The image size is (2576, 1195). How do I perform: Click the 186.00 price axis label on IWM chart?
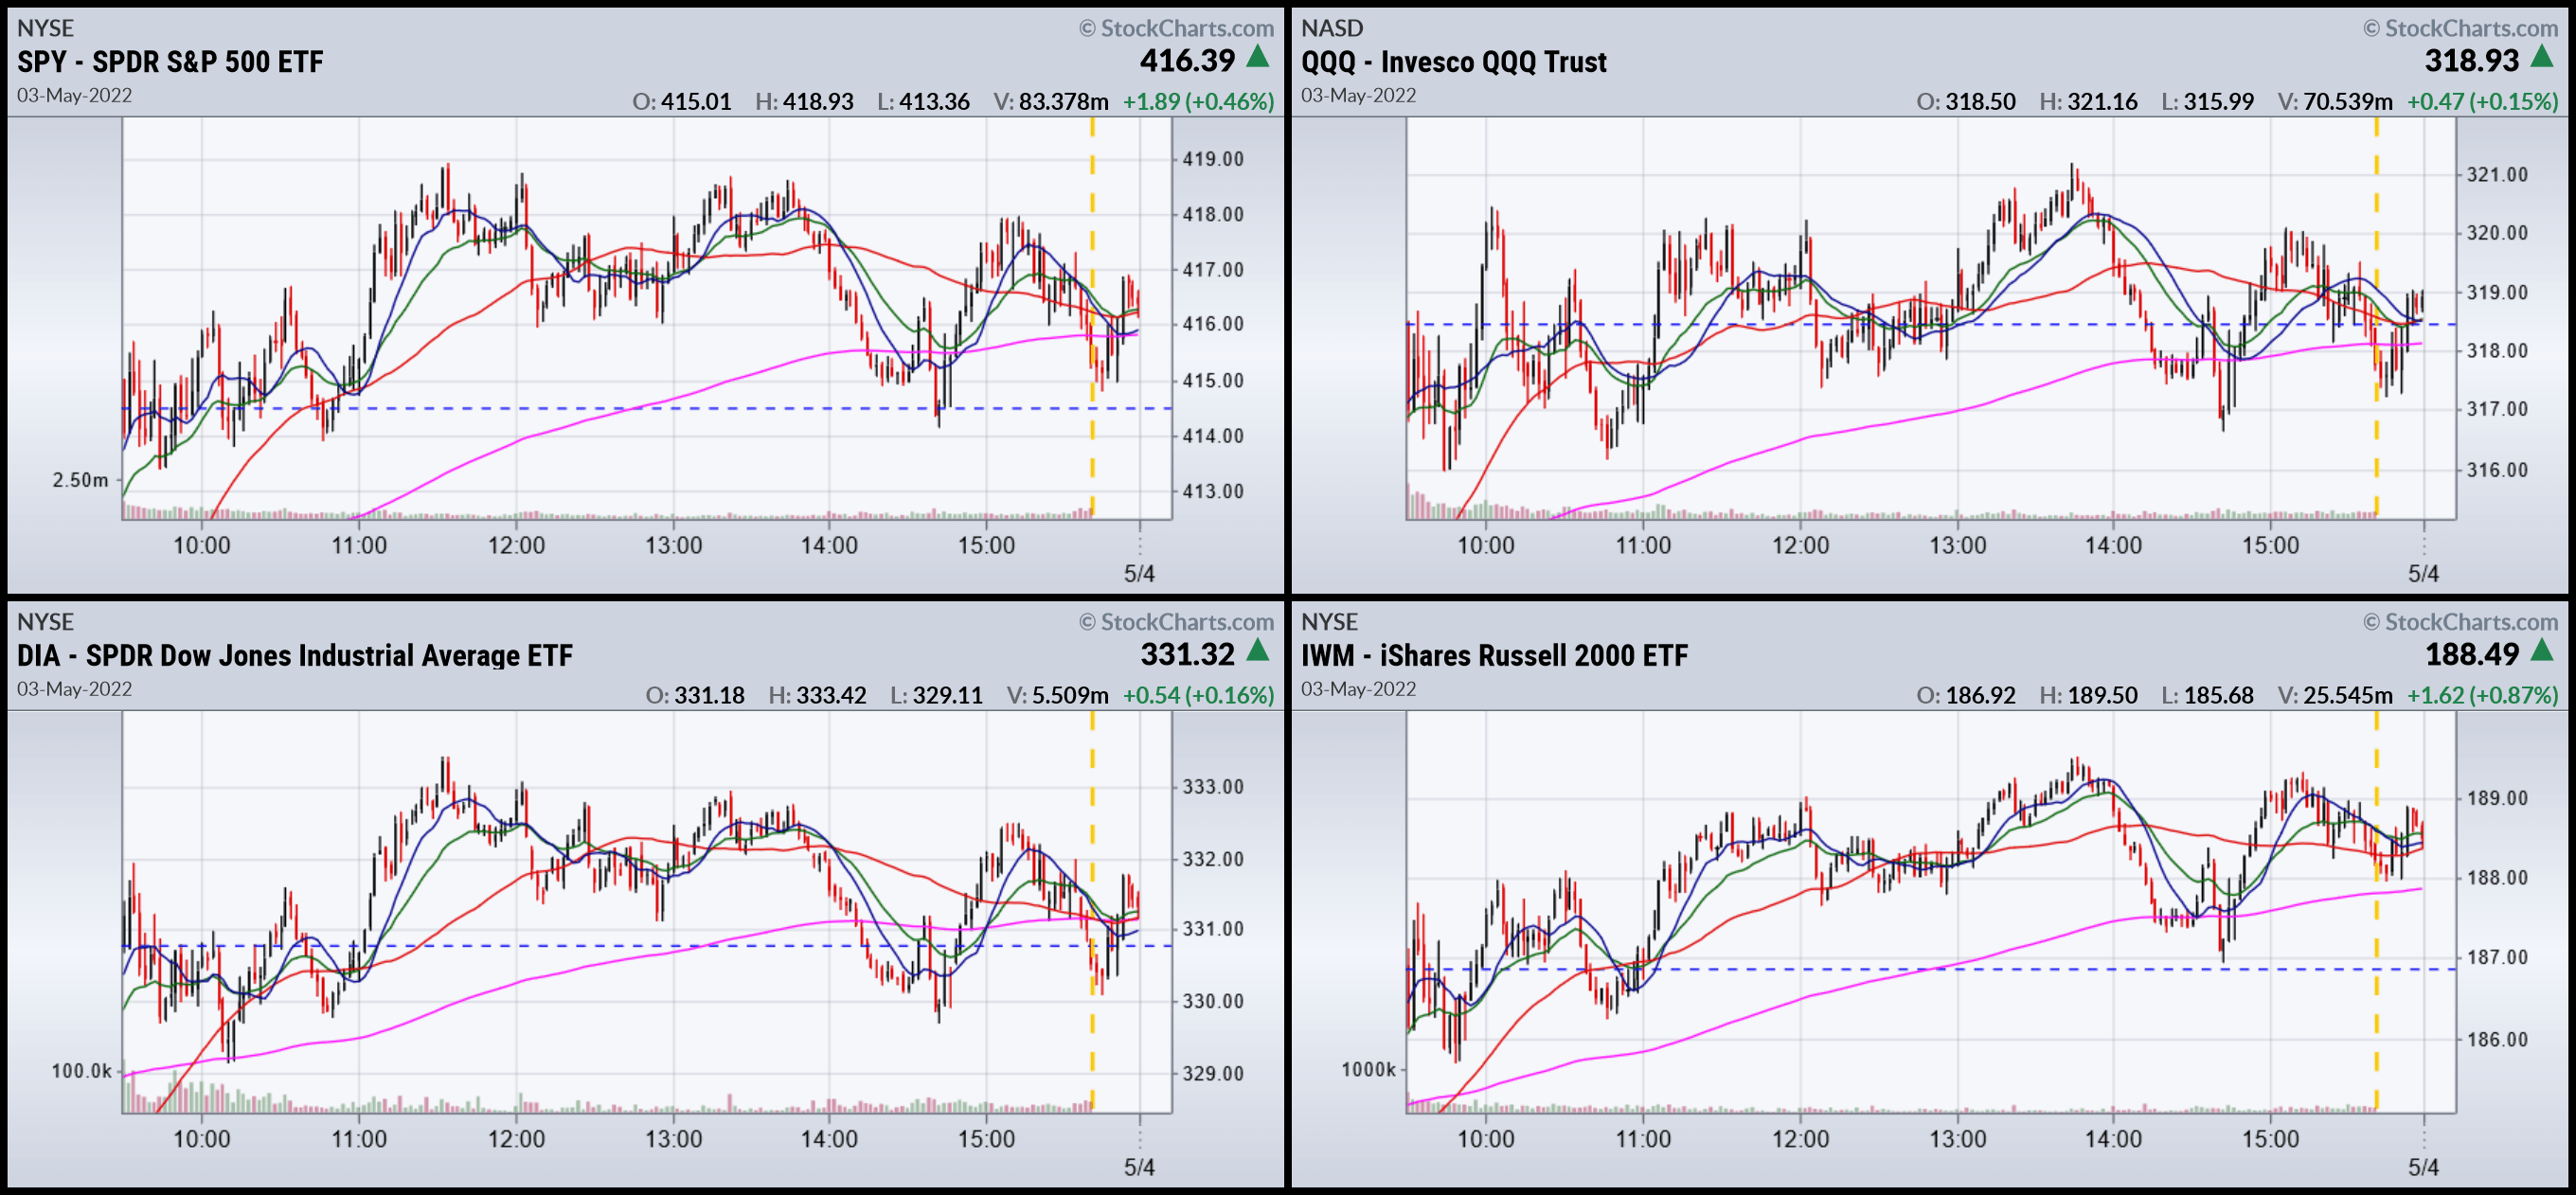2497,1039
